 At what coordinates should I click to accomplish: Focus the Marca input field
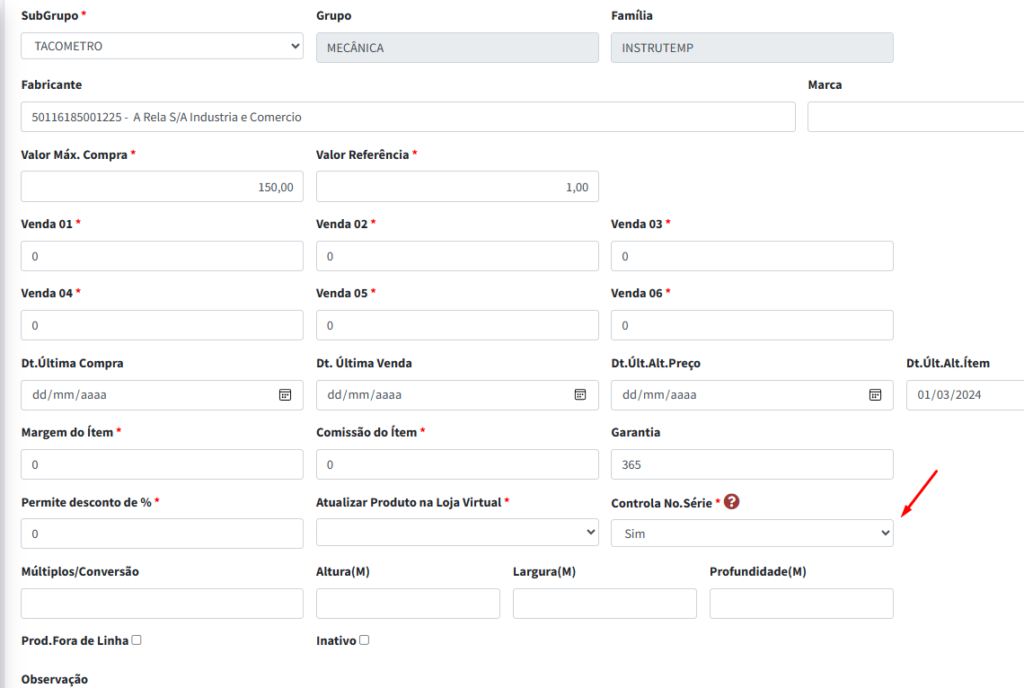(916, 117)
